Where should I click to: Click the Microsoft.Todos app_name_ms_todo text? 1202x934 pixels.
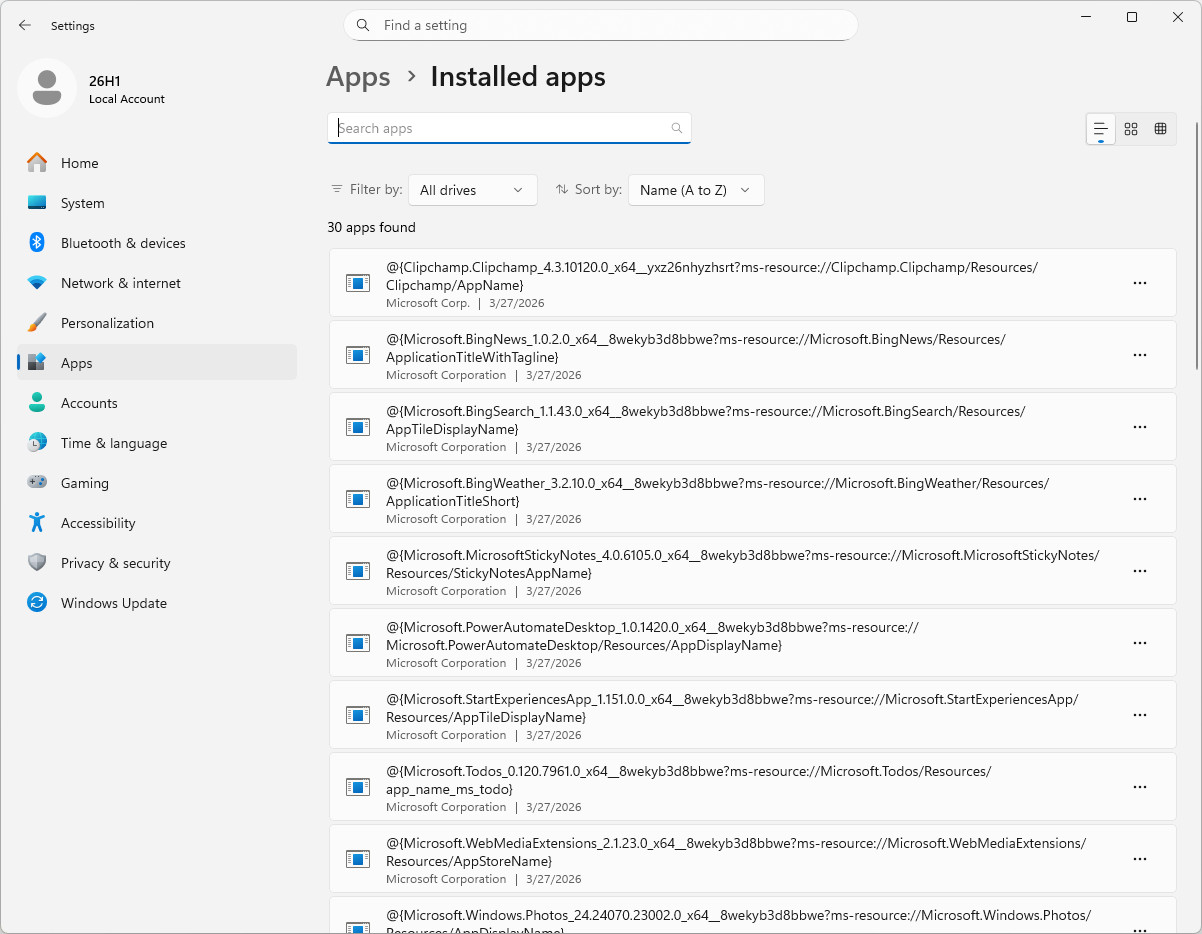[x=449, y=789]
